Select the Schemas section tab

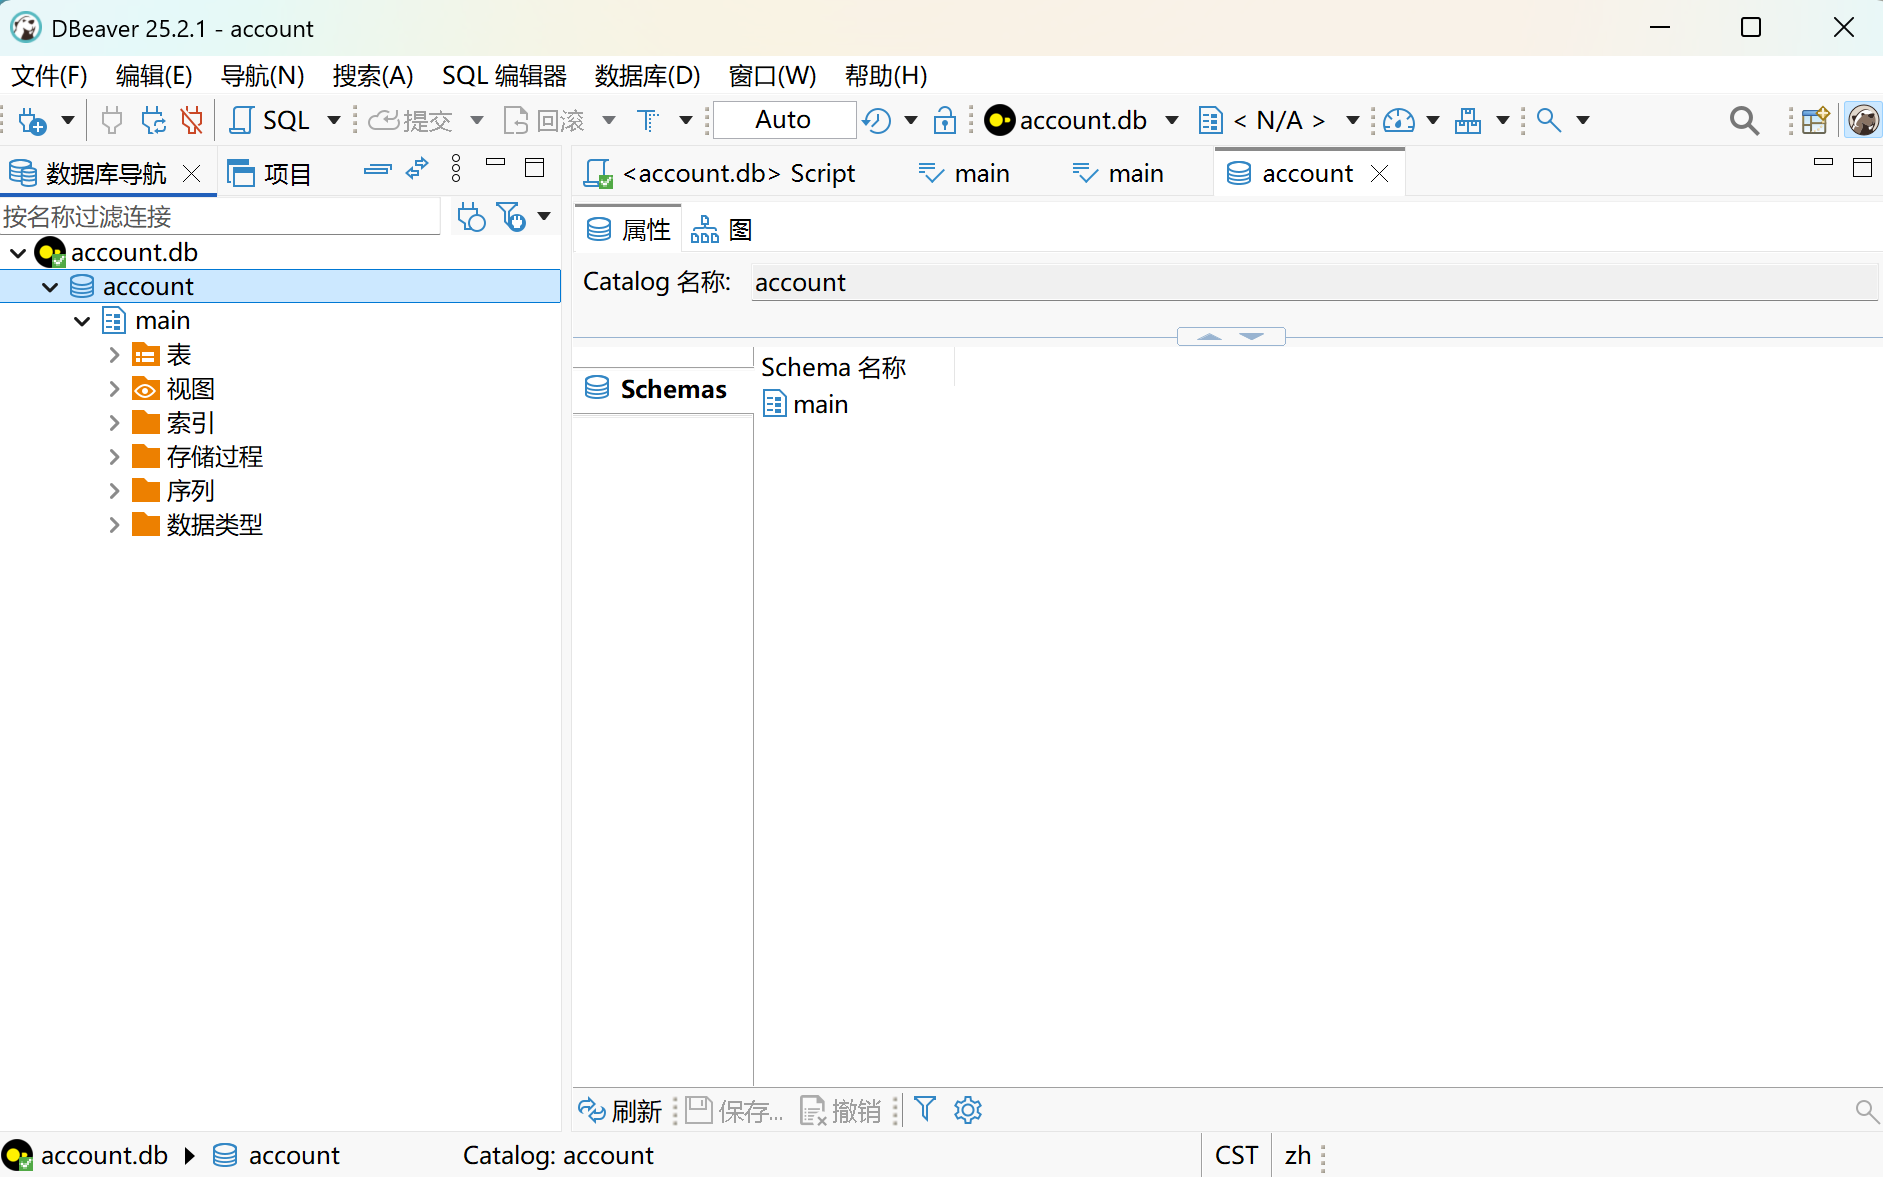coord(663,389)
